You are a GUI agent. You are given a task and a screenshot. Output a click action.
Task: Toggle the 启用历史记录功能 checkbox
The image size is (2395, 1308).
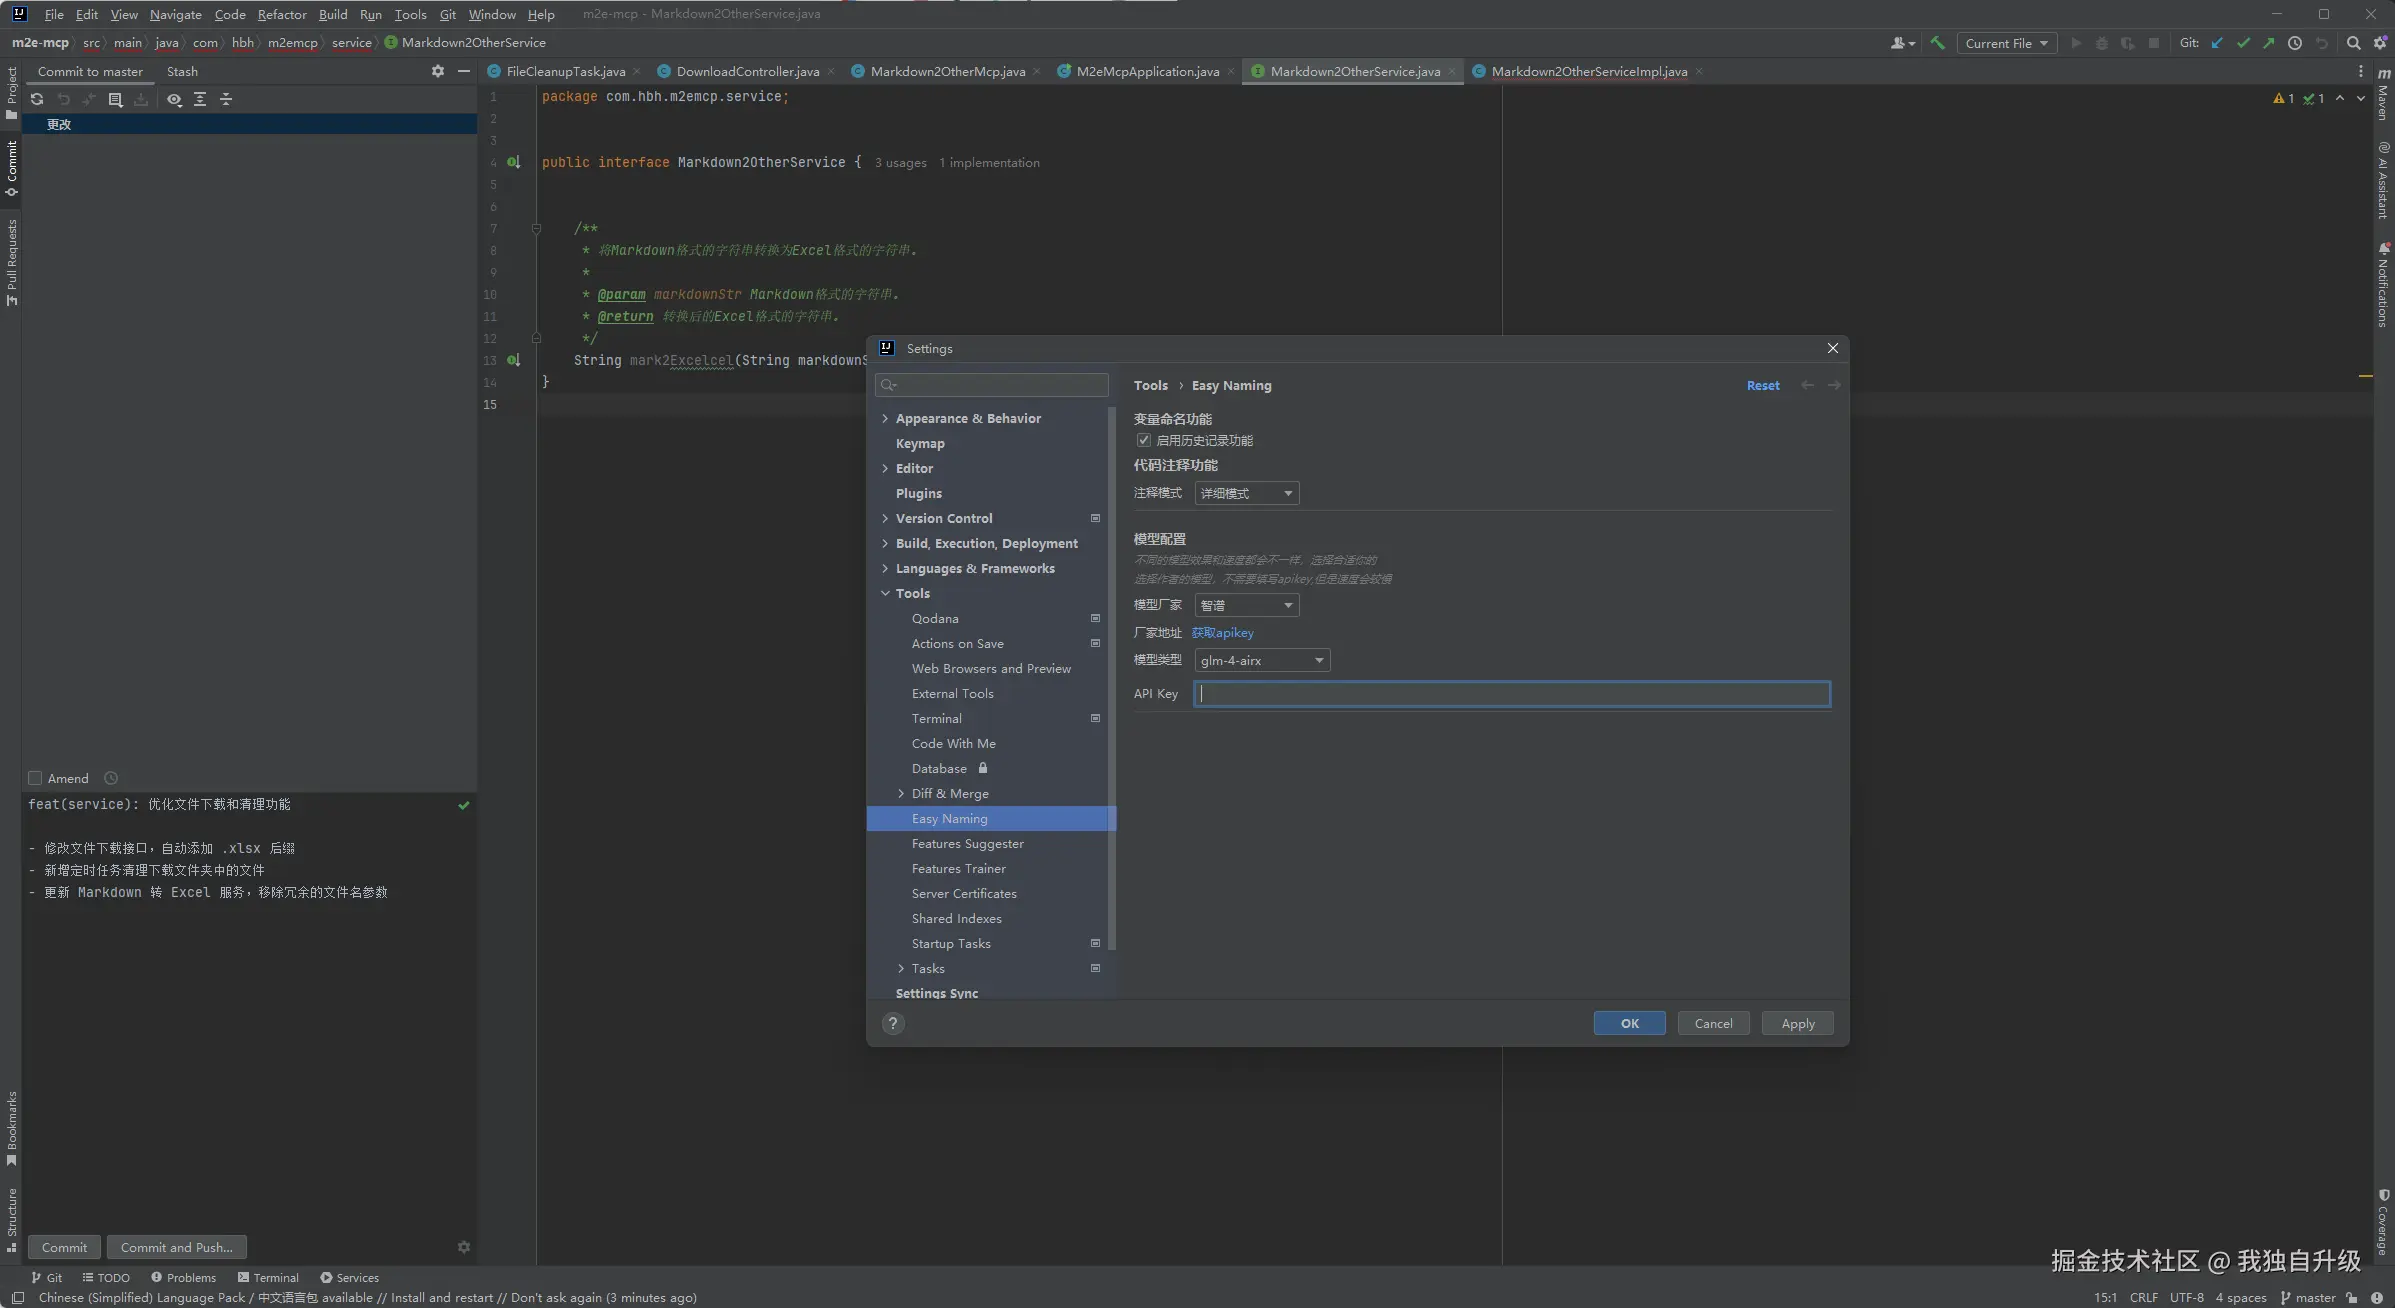coord(1143,440)
